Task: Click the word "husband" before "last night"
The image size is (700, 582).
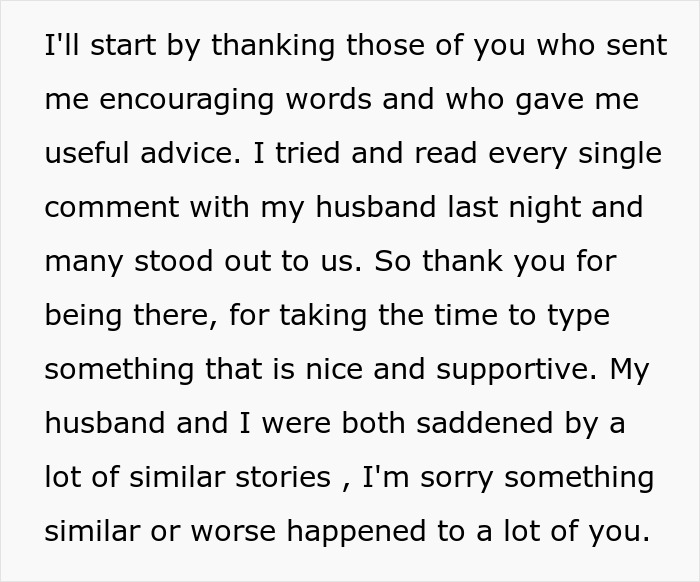Action: (375, 207)
